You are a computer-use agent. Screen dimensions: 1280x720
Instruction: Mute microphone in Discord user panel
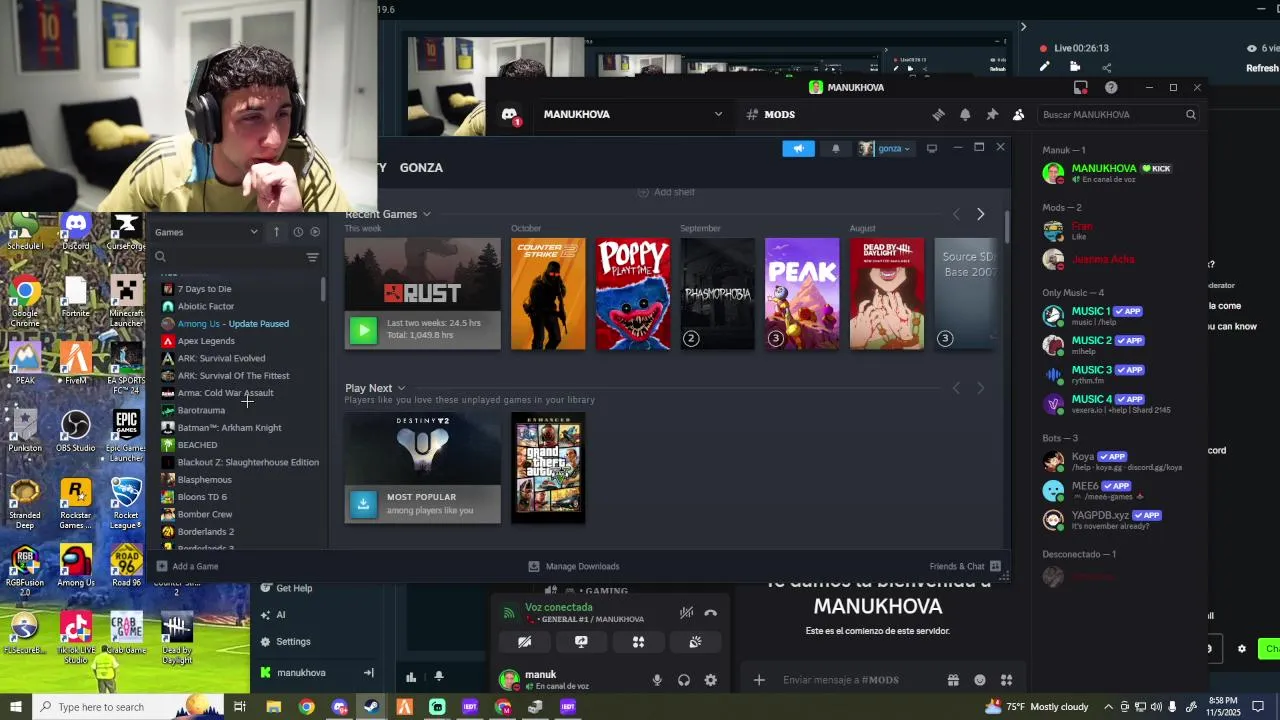(x=657, y=680)
